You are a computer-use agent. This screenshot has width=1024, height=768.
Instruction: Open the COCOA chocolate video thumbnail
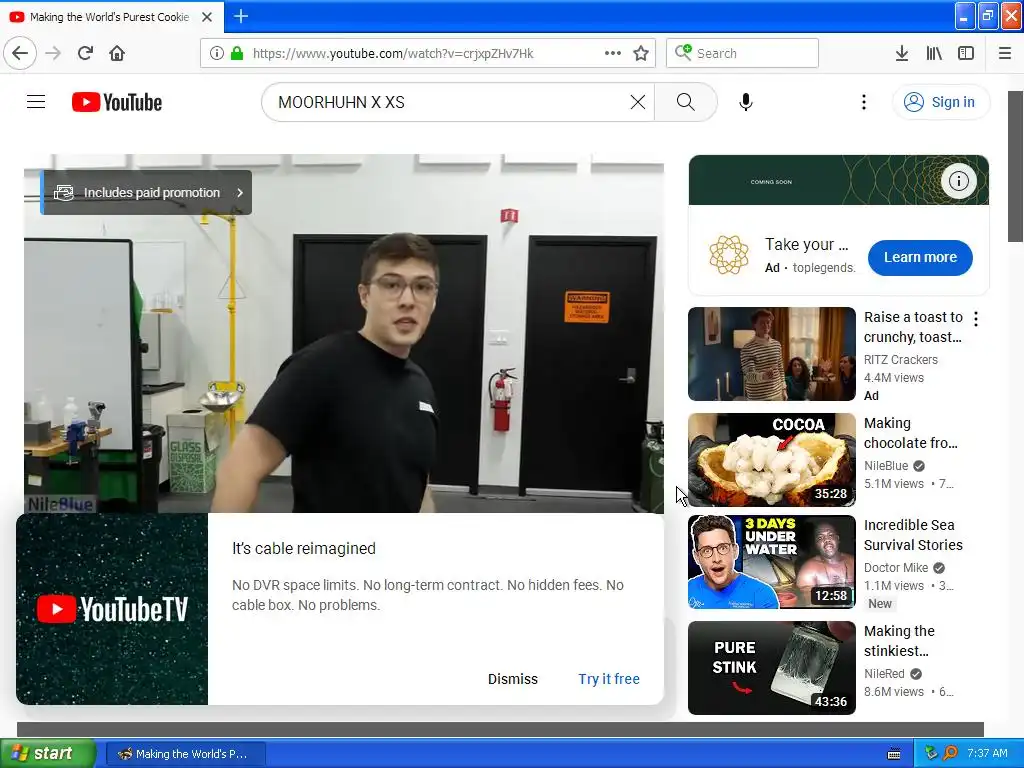pos(771,460)
